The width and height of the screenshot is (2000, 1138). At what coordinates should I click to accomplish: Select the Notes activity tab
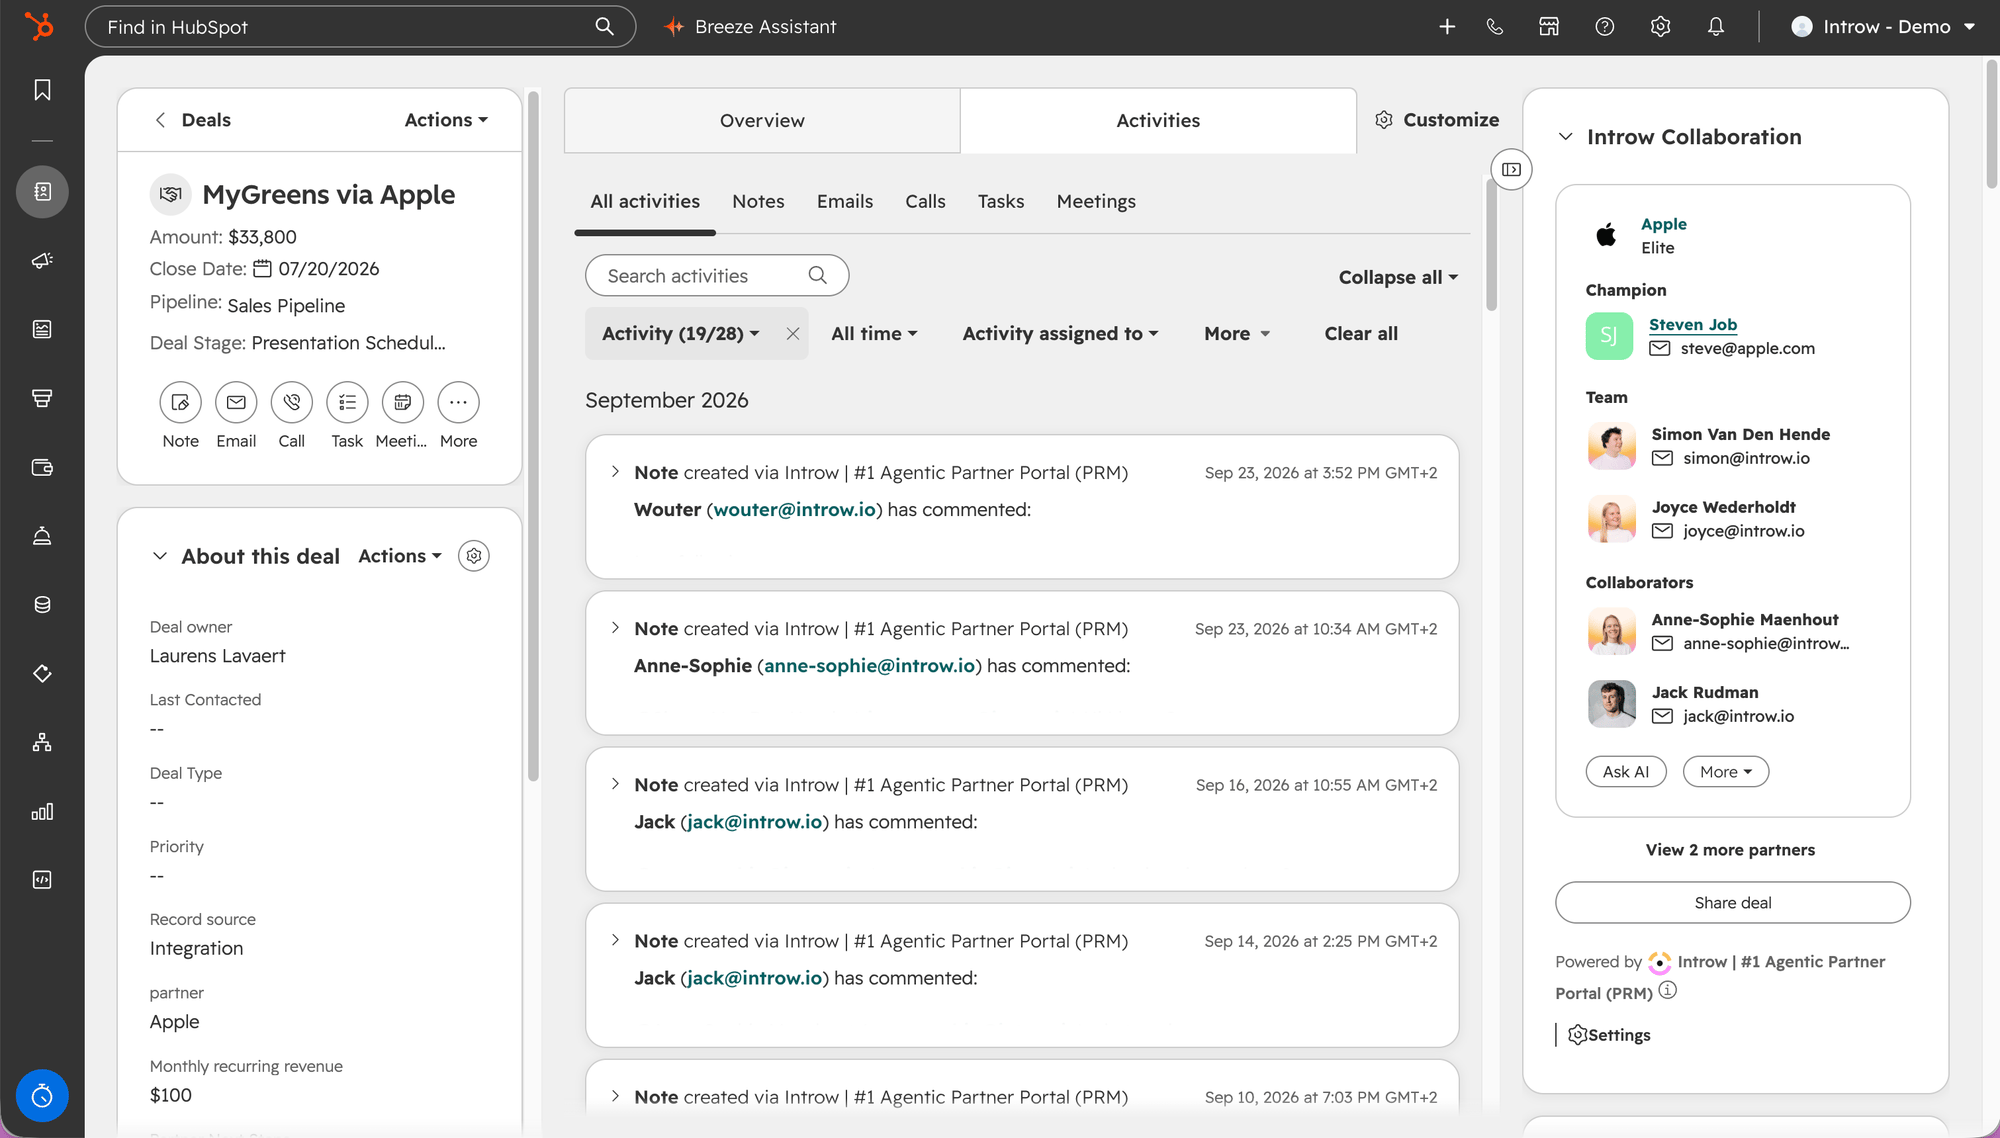click(x=758, y=202)
